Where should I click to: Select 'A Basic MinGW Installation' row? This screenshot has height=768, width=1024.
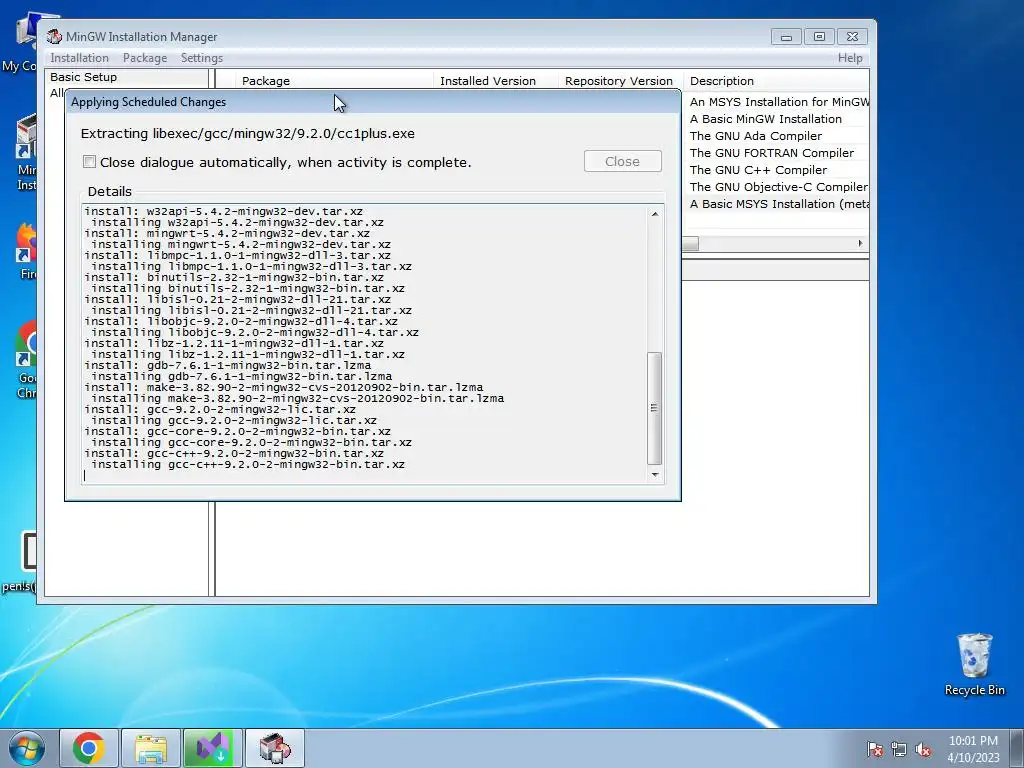765,119
